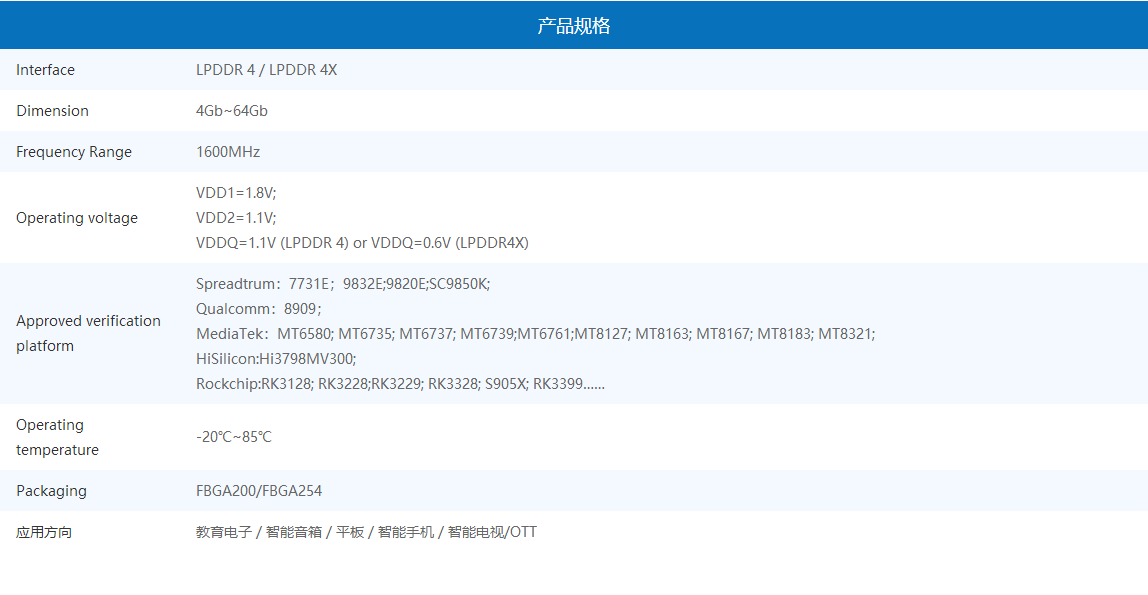Select the 应用方向 row label
This screenshot has width=1148, height=595.
[44, 532]
